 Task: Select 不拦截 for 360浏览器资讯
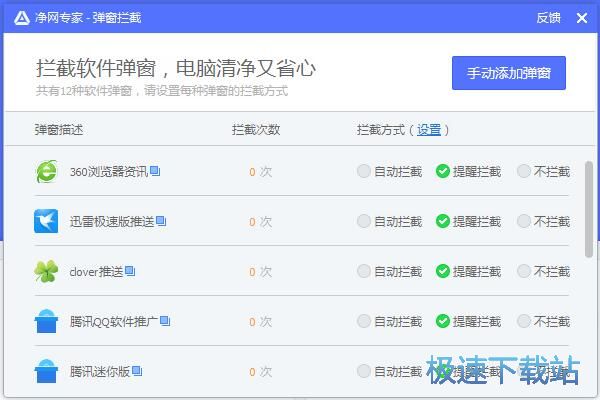pyautogui.click(x=543, y=171)
